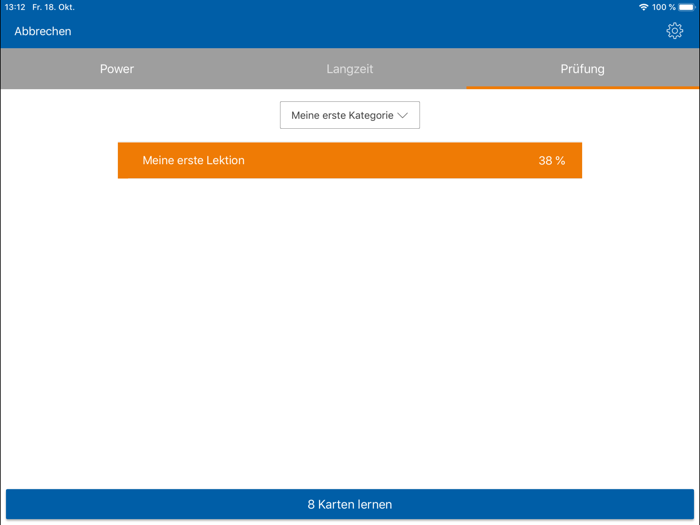The height and width of the screenshot is (525, 700).
Task: Open the Meine erste Kategorie dropdown
Action: 350,115
